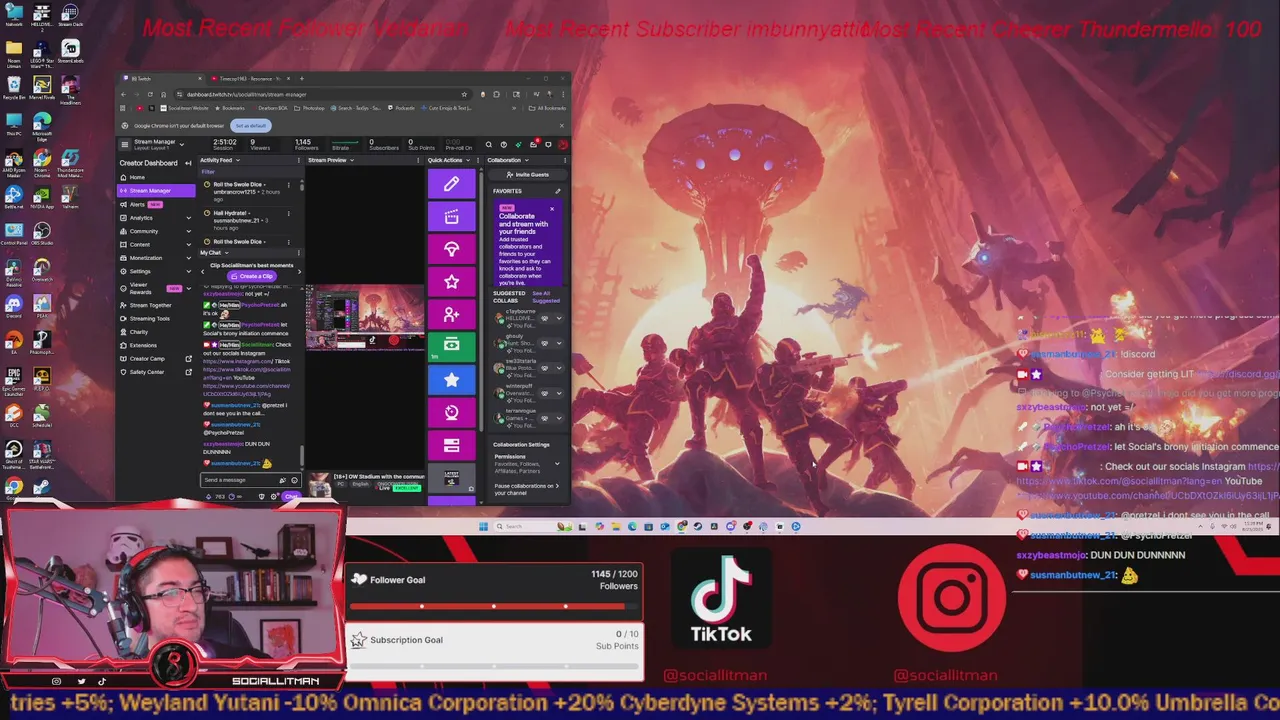This screenshot has height=720, width=1280.
Task: Click the server-stack quick action tile
Action: (x=451, y=445)
